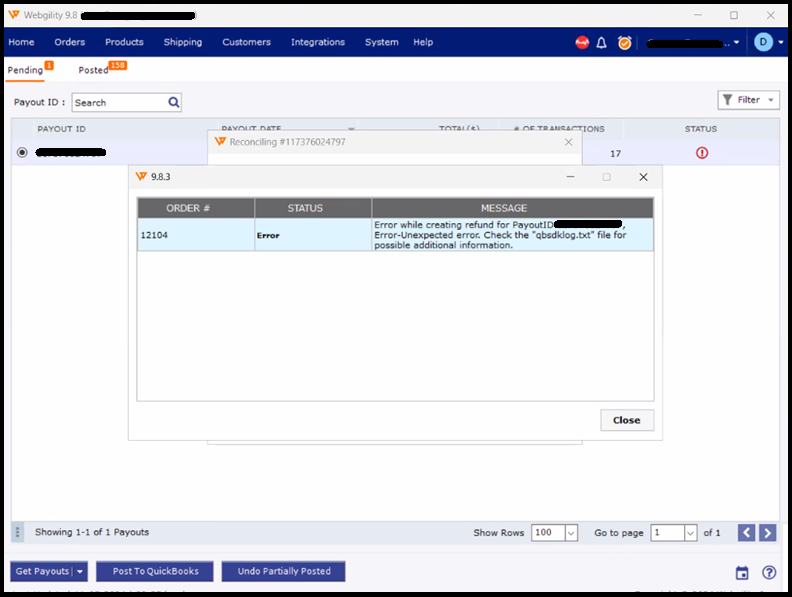The image size is (792, 597).
Task: Switch to the Posted tab
Action: tap(94, 70)
